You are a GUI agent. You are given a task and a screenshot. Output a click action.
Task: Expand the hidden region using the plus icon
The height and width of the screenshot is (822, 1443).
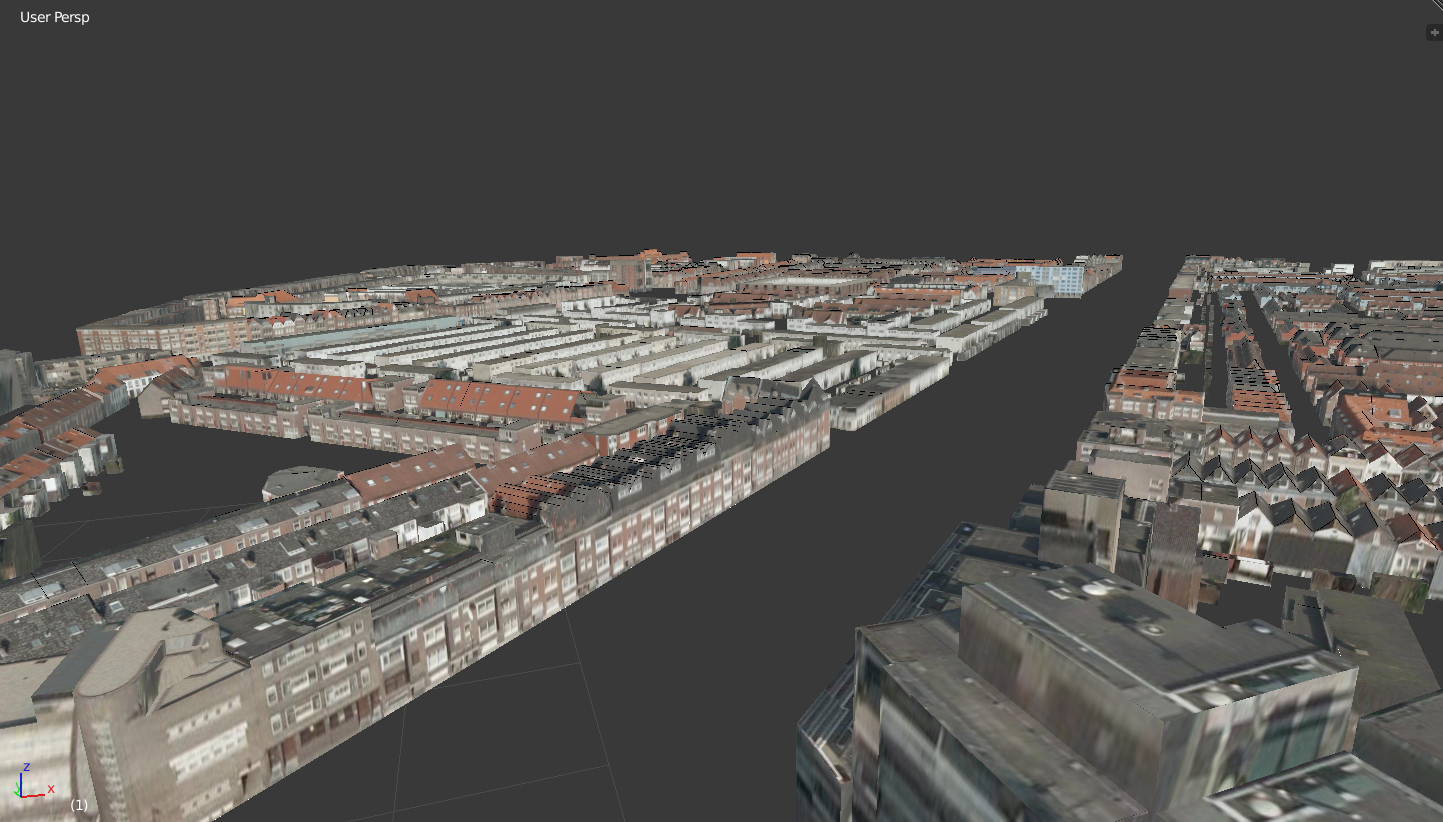pos(1434,31)
